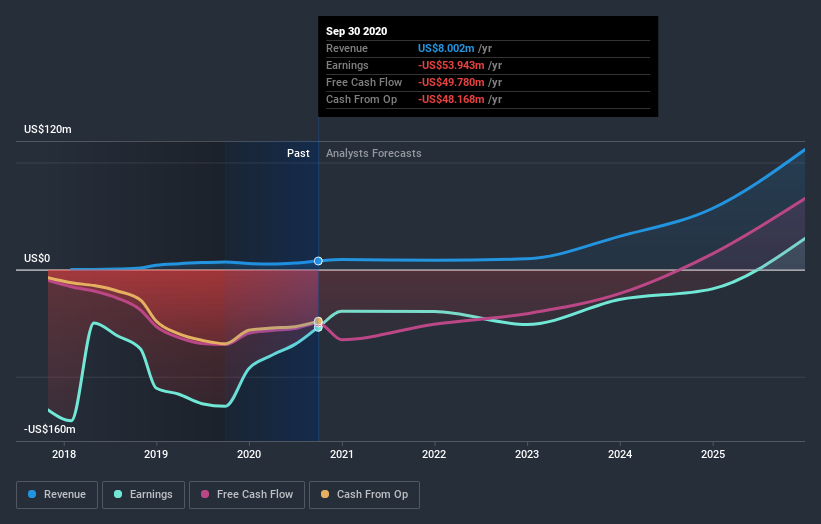The width and height of the screenshot is (821, 524).
Task: Click the -US$49.780m free cash flow value
Action: click(451, 83)
